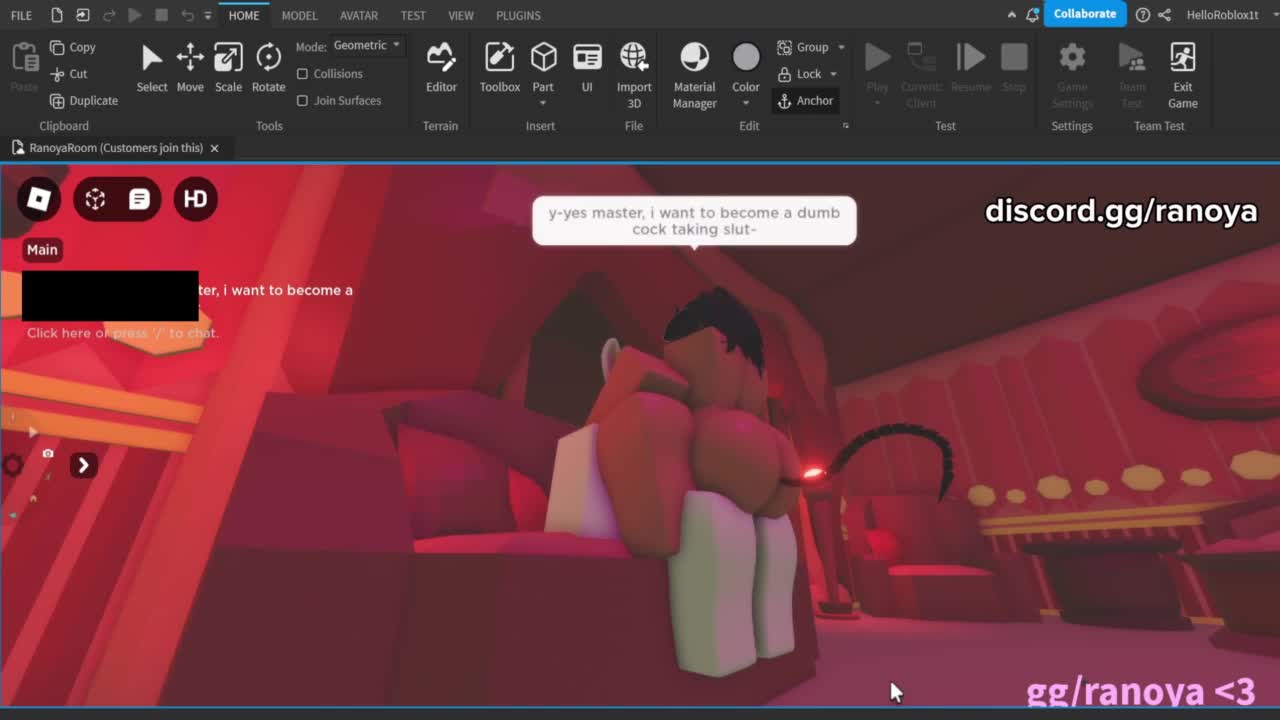Close the RanoyaRoom document tab
This screenshot has height=720, width=1280.
[214, 148]
